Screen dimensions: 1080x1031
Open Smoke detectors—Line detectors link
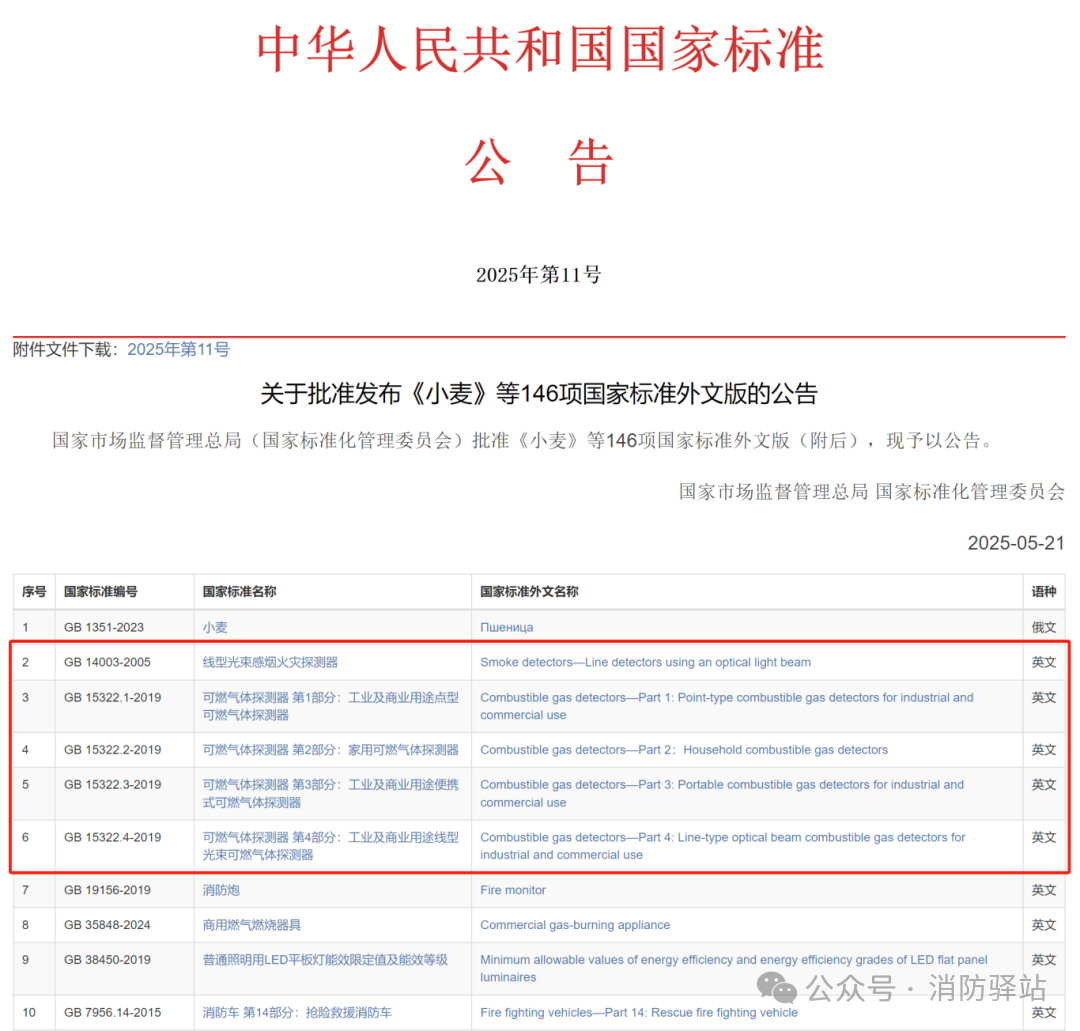click(645, 662)
